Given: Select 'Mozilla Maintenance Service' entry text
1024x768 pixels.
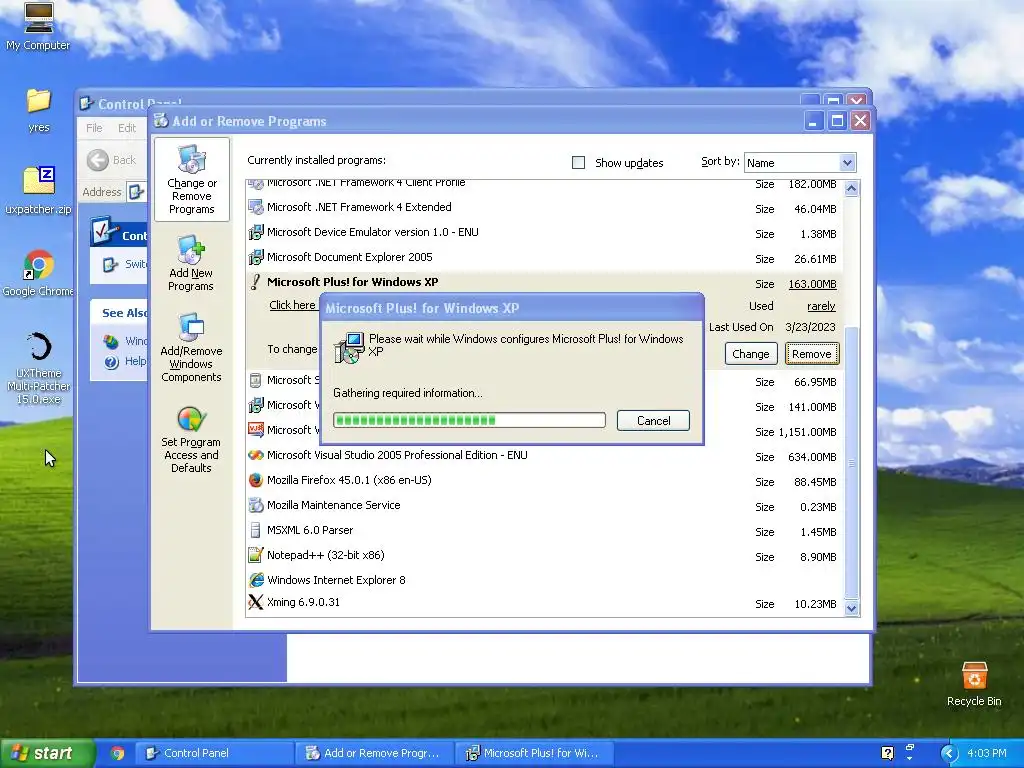Looking at the screenshot, I should tap(334, 505).
